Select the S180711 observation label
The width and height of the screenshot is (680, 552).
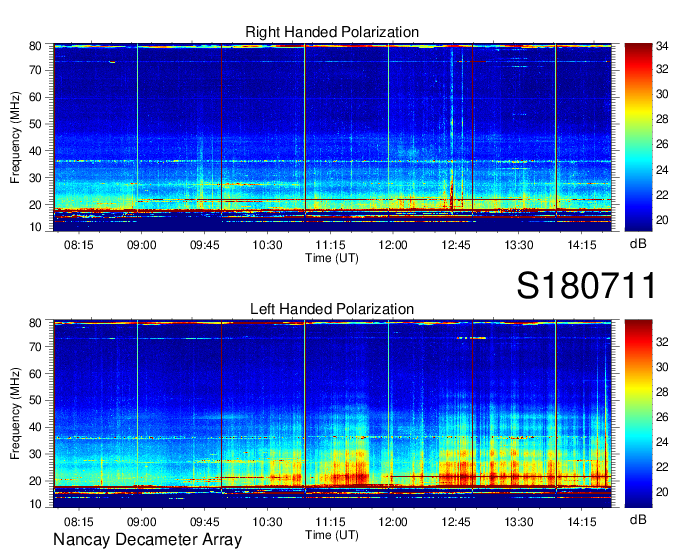pyautogui.click(x=587, y=286)
